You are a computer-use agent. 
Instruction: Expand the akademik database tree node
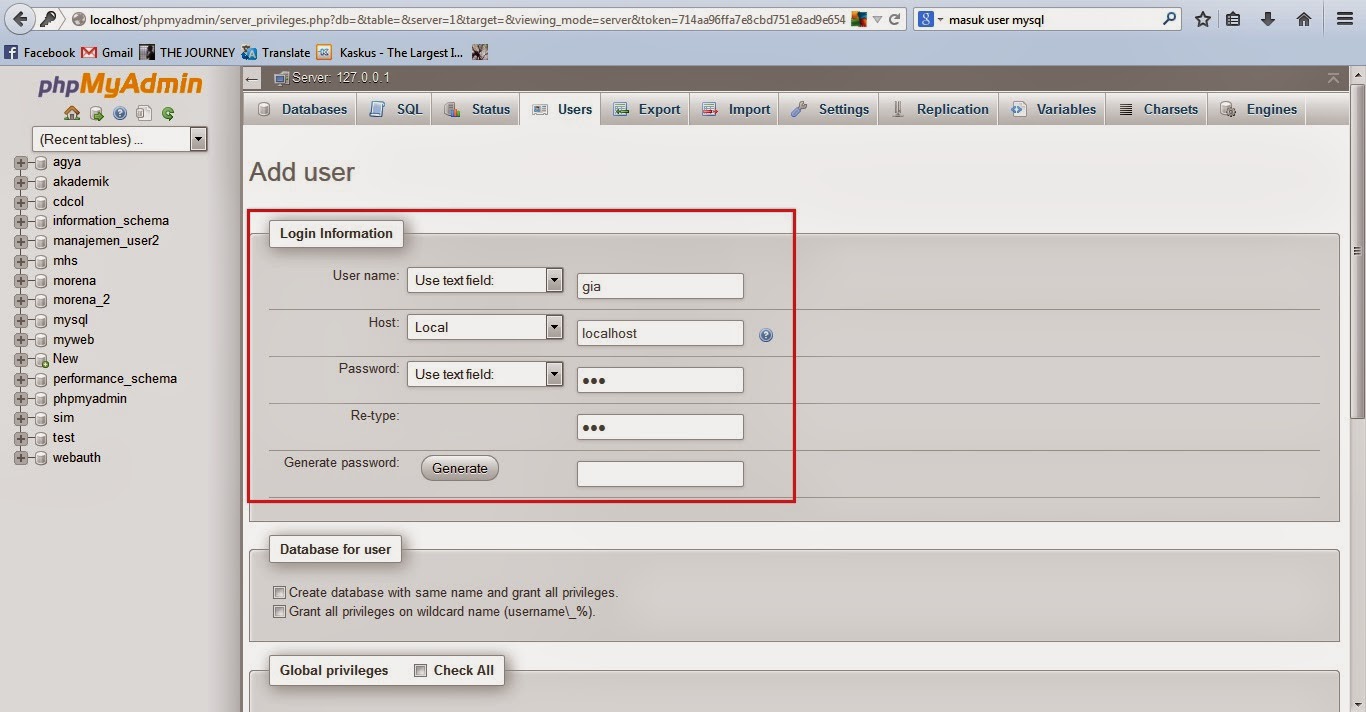tap(21, 182)
